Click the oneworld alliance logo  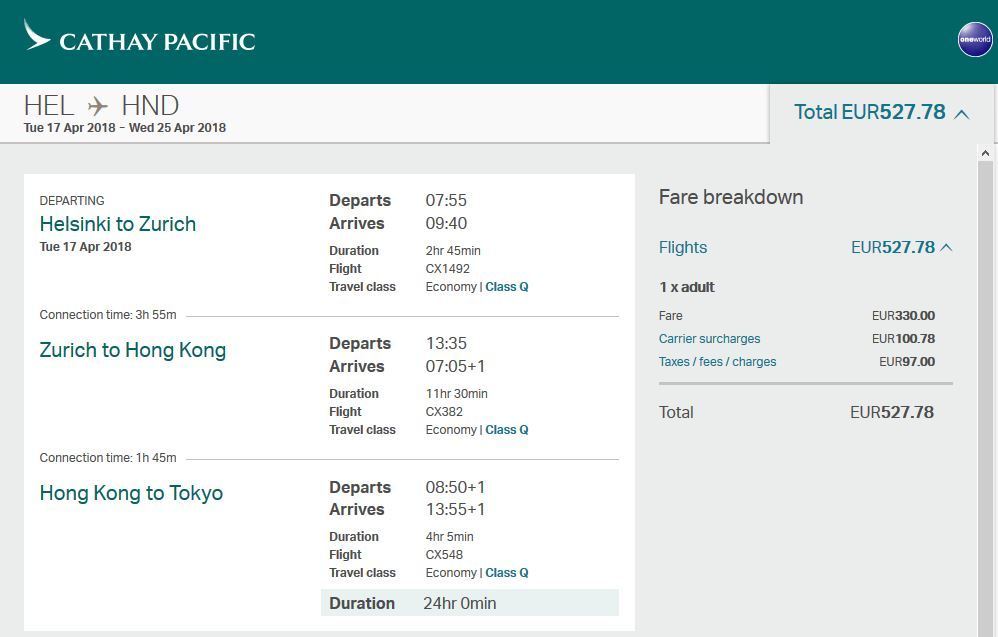click(974, 40)
